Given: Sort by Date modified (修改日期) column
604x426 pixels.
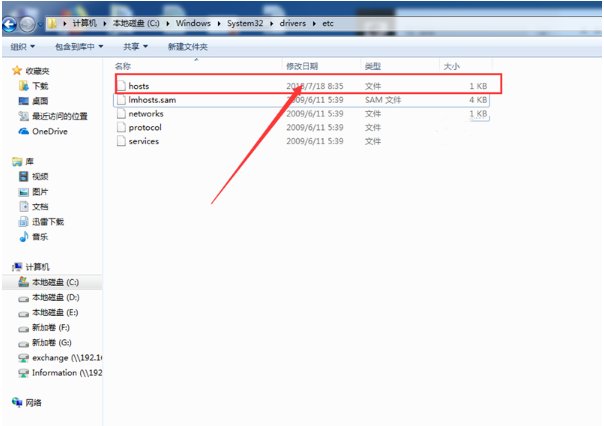Looking at the screenshot, I should point(304,66).
